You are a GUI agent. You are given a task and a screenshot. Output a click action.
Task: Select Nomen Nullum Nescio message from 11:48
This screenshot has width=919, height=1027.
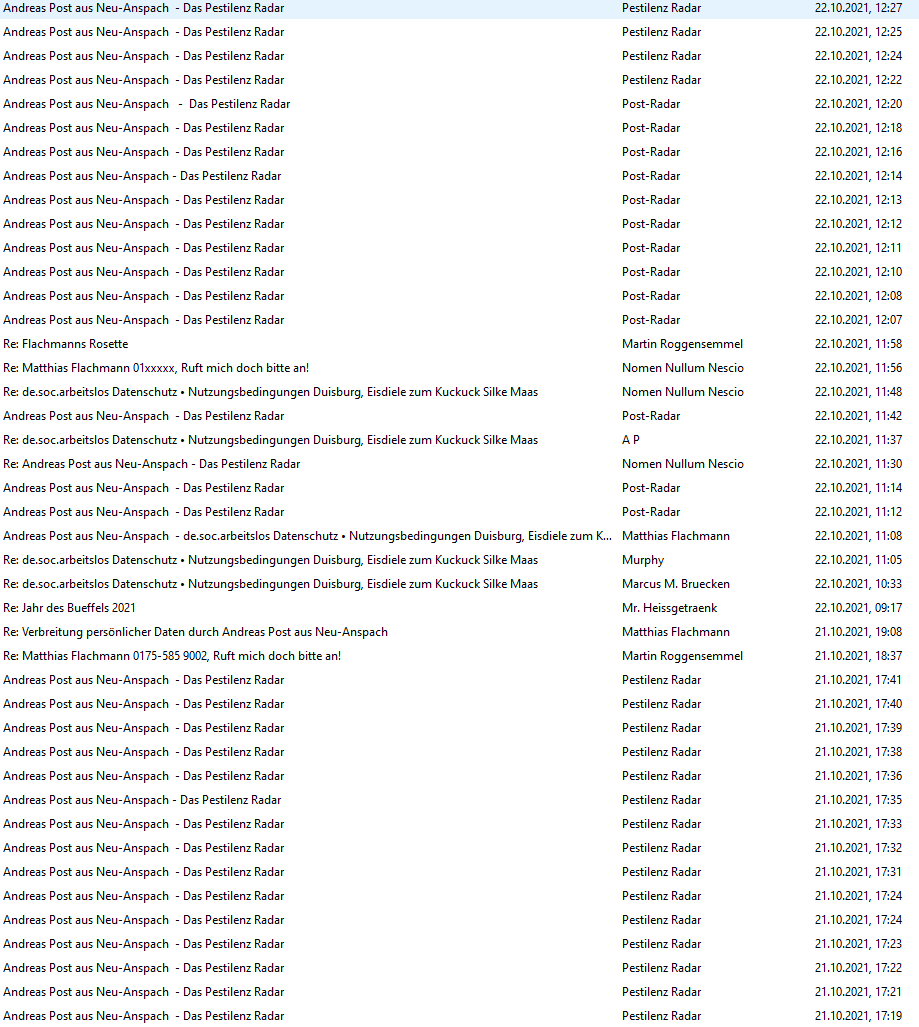click(x=459, y=392)
